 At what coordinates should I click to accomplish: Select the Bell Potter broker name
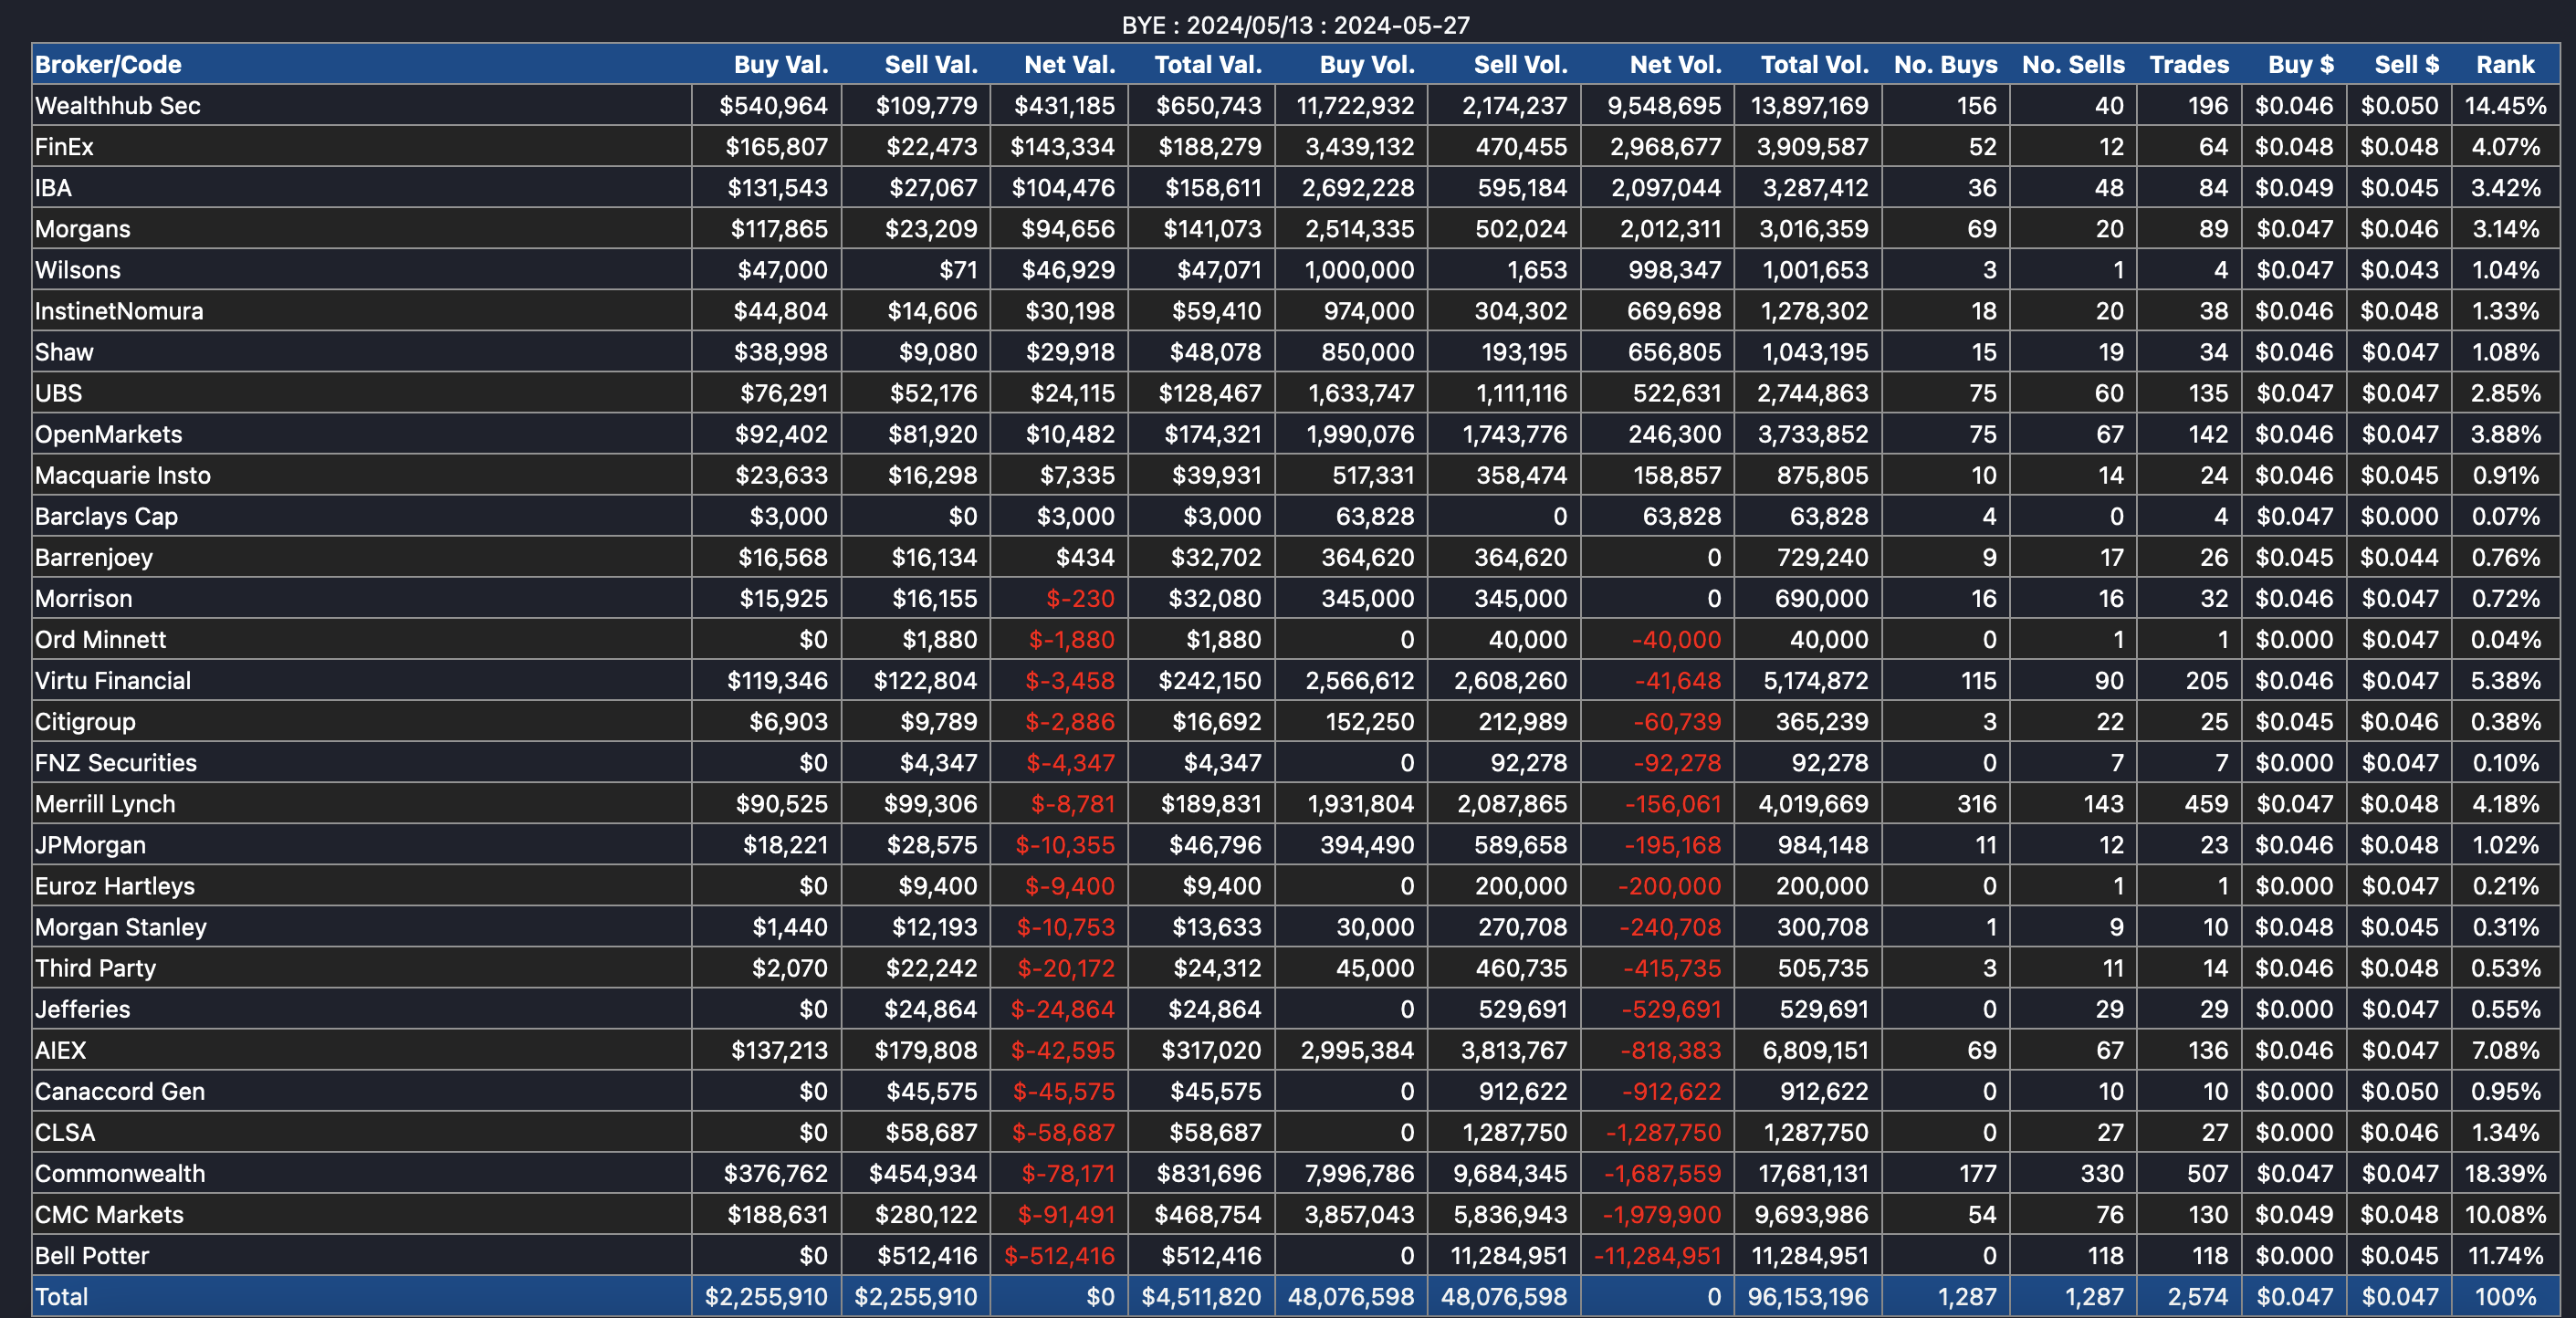coord(91,1254)
